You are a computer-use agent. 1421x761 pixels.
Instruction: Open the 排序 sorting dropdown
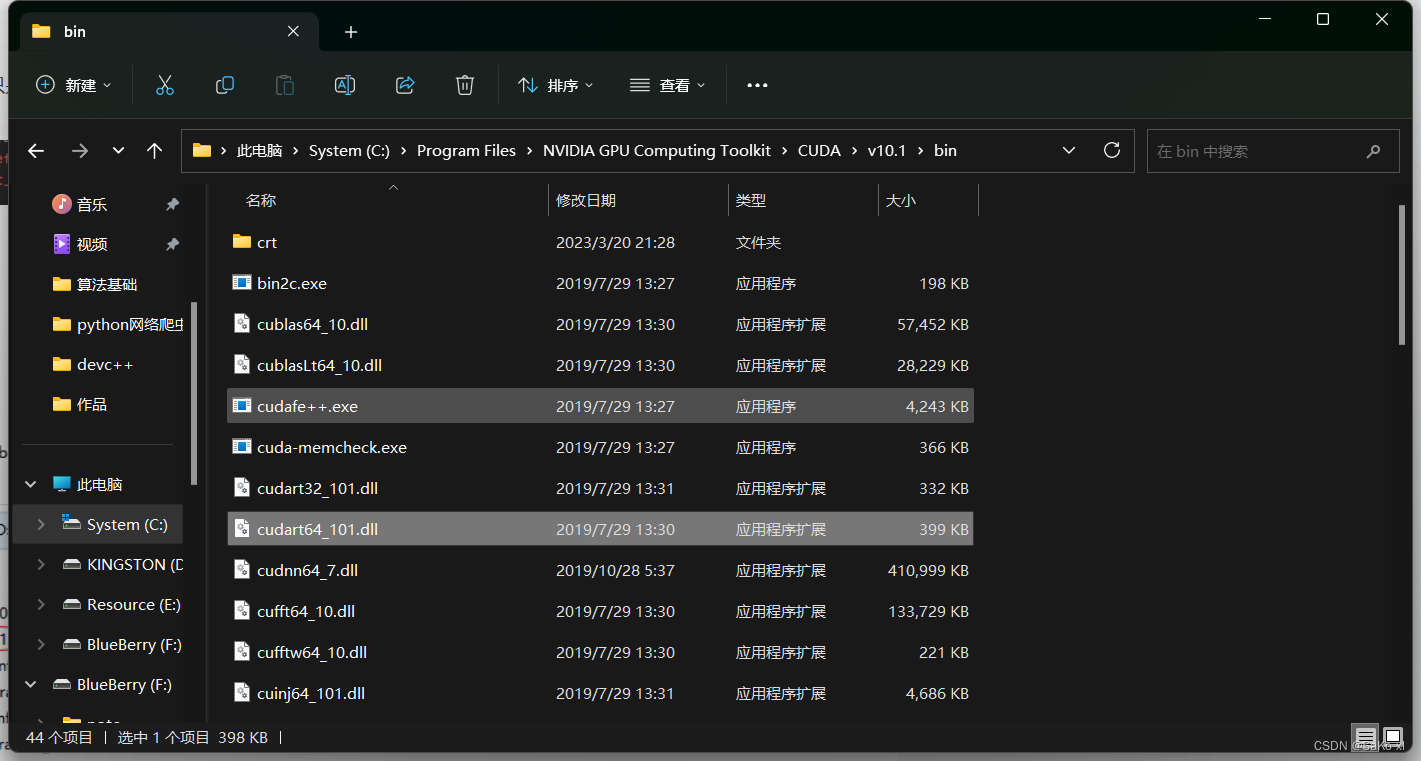555,85
